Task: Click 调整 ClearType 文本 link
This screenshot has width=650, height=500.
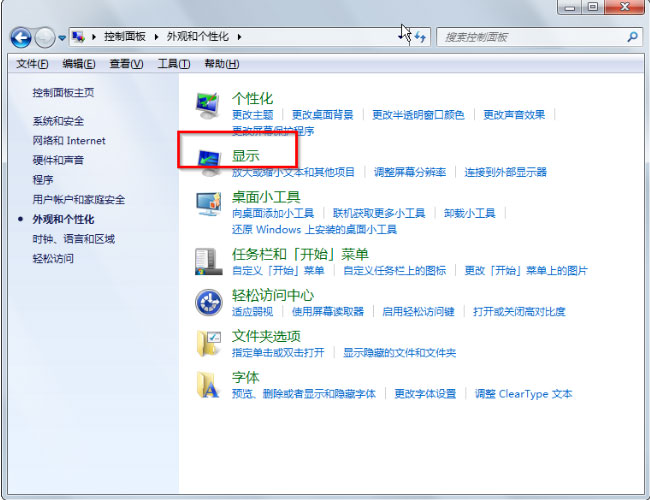Action: click(523, 394)
